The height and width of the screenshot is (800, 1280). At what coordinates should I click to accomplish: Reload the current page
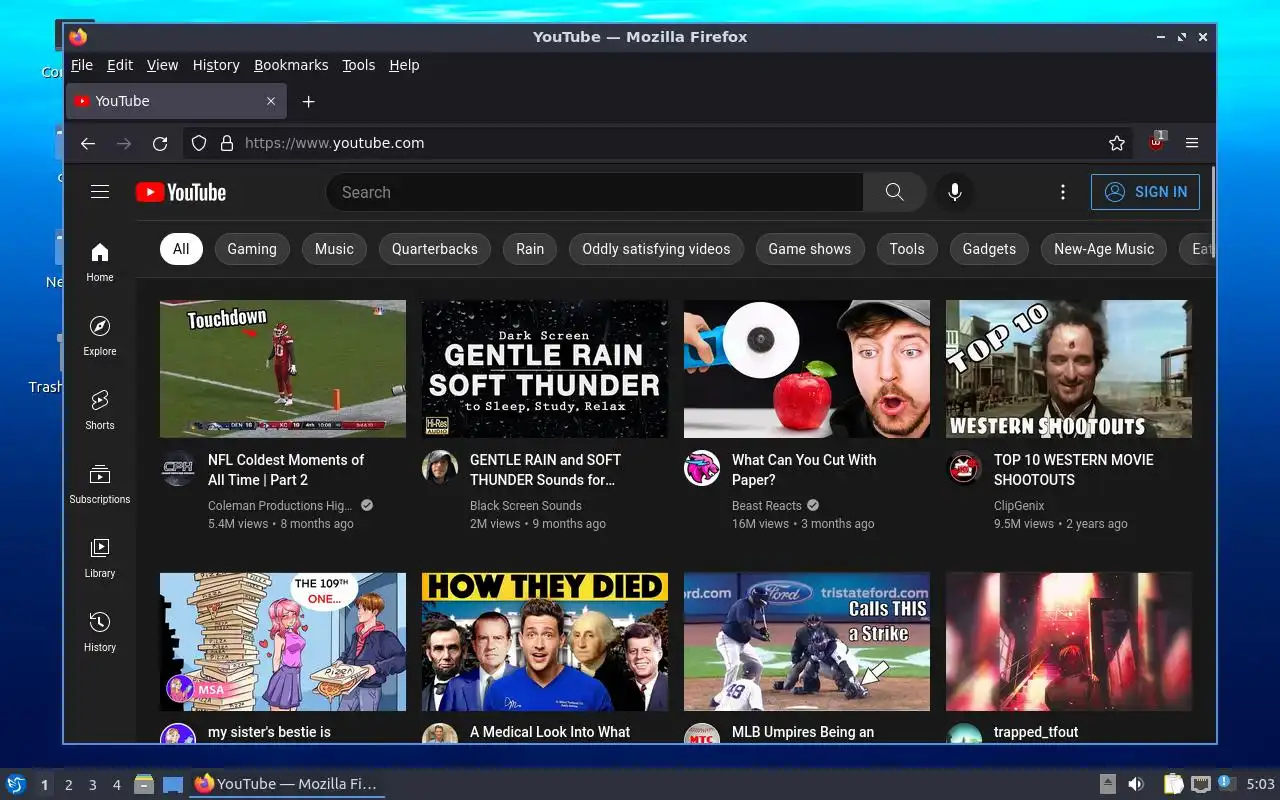tap(160, 143)
